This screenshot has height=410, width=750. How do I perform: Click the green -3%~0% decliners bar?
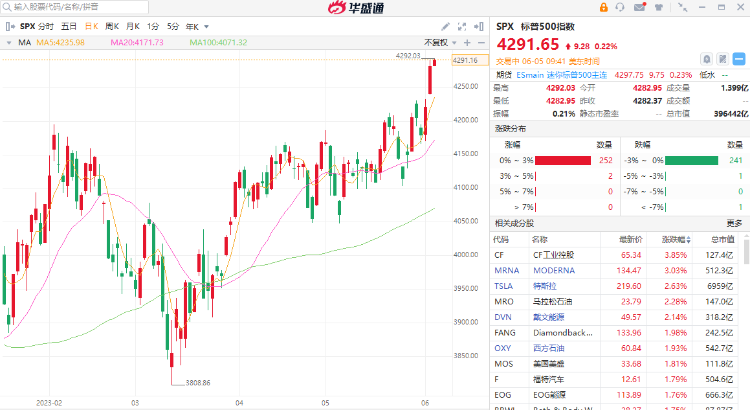click(x=692, y=160)
